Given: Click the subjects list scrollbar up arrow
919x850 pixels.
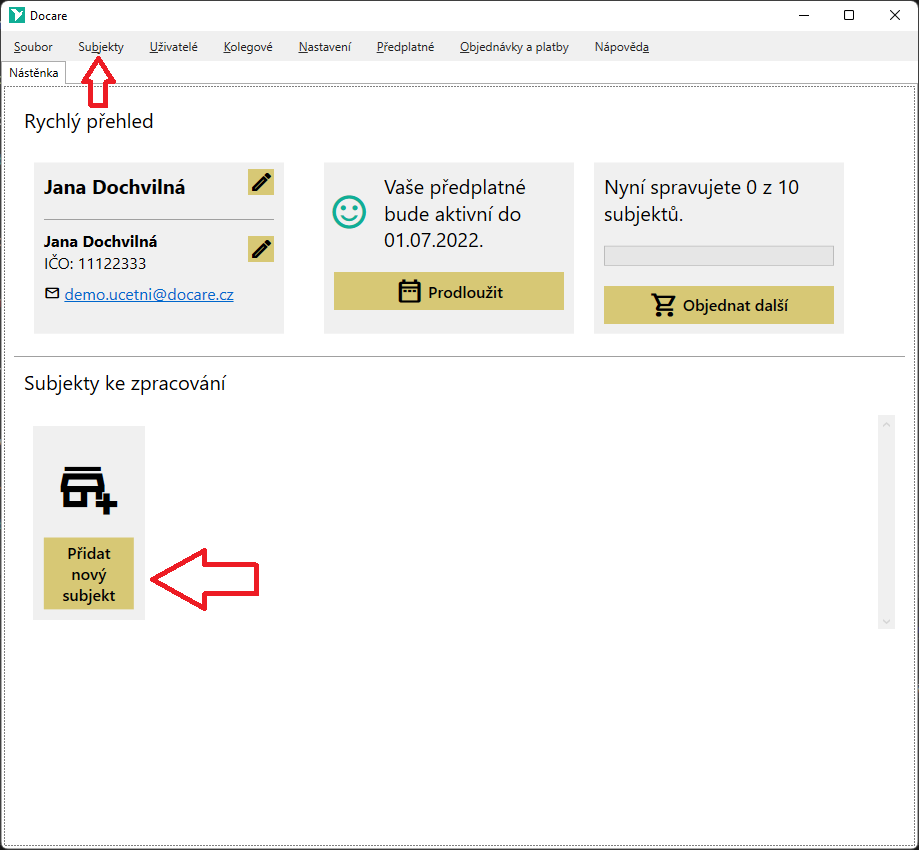Looking at the screenshot, I should click(x=886, y=424).
